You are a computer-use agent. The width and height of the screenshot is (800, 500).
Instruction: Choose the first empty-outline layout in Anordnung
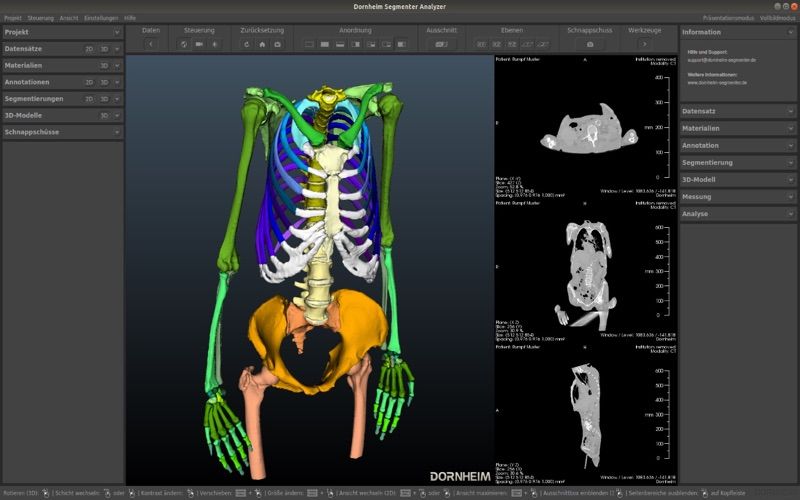click(x=309, y=44)
